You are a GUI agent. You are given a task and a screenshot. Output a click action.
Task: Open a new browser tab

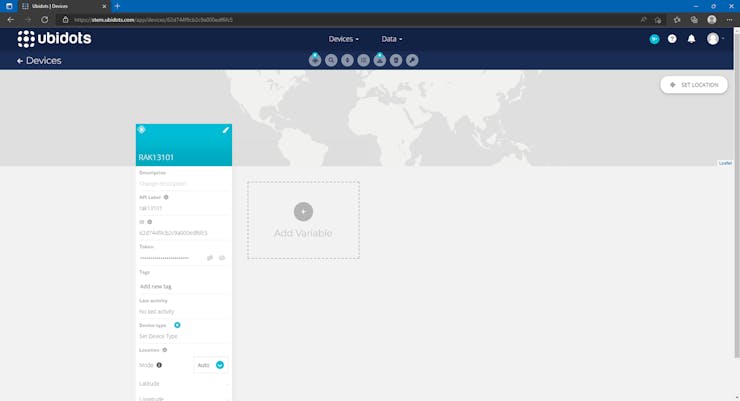tap(117, 6)
